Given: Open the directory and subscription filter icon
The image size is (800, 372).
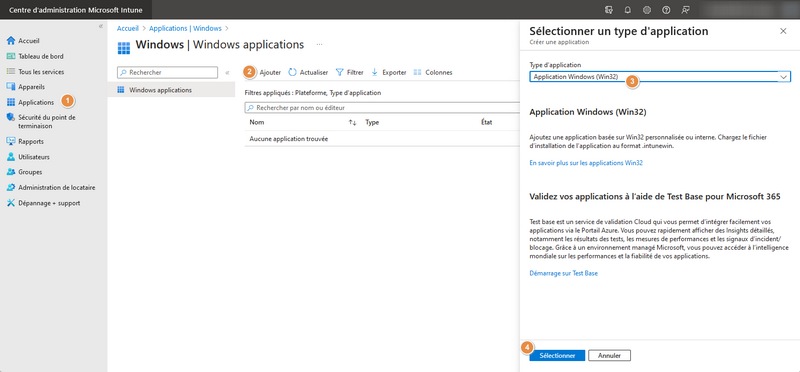Looking at the screenshot, I should click(x=608, y=10).
